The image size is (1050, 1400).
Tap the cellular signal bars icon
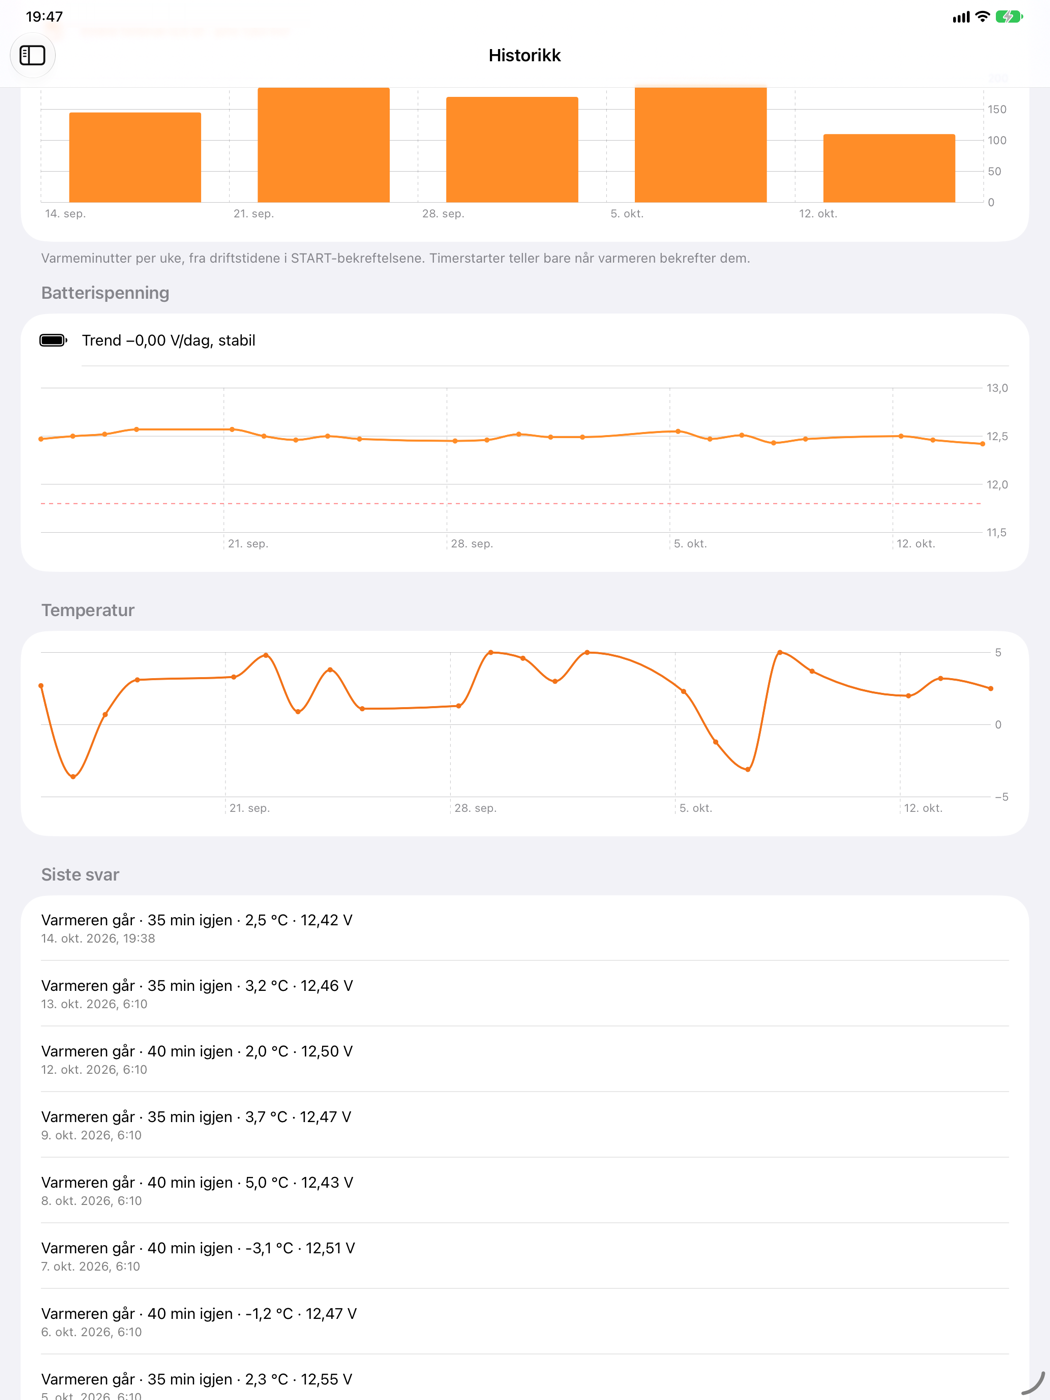960,17
